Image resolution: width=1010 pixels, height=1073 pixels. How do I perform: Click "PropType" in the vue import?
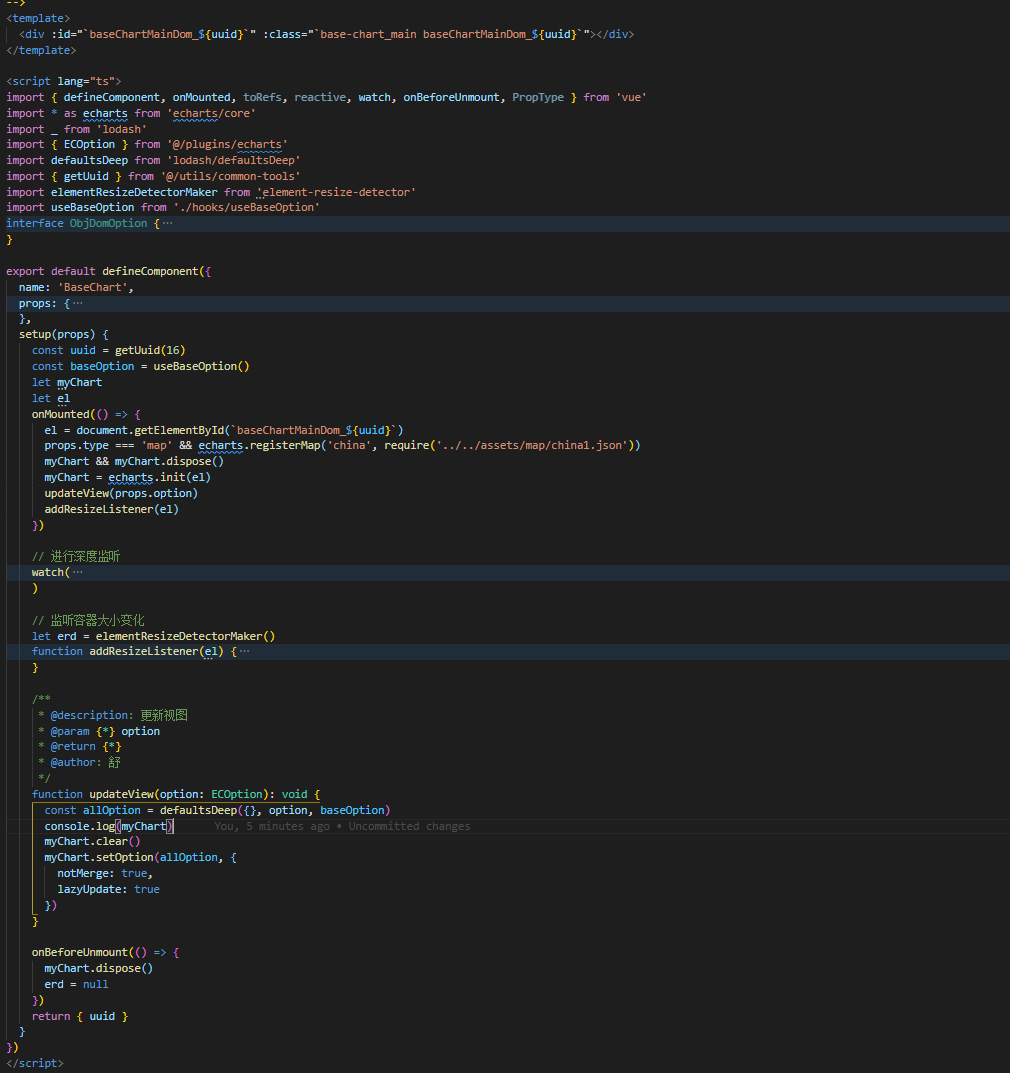tap(538, 97)
